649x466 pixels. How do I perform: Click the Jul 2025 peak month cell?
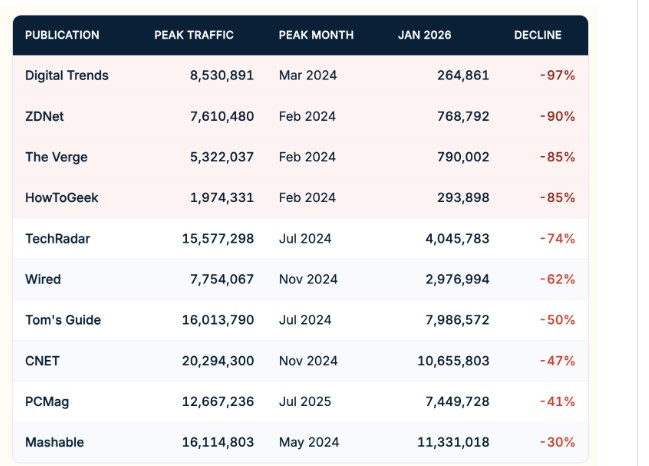pyautogui.click(x=305, y=402)
